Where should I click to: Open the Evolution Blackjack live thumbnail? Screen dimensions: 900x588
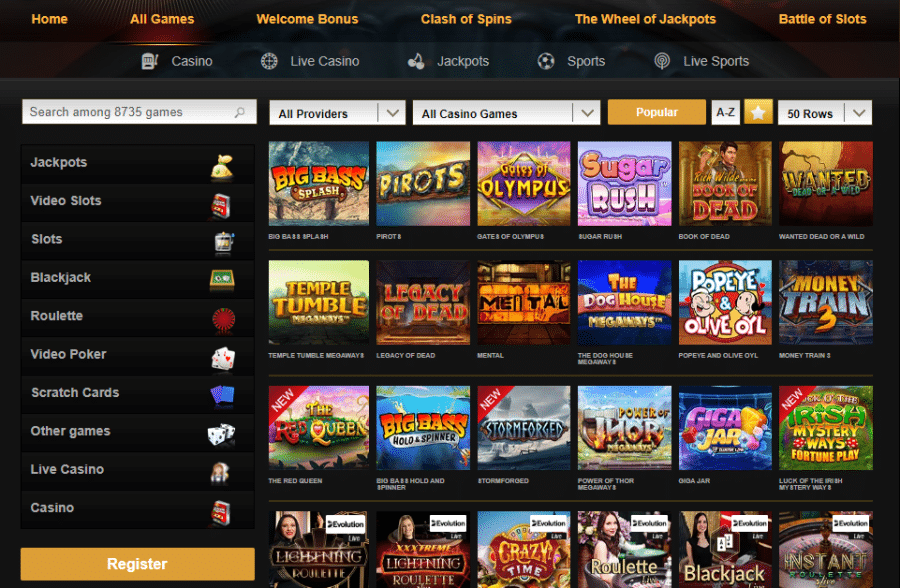pyautogui.click(x=725, y=550)
